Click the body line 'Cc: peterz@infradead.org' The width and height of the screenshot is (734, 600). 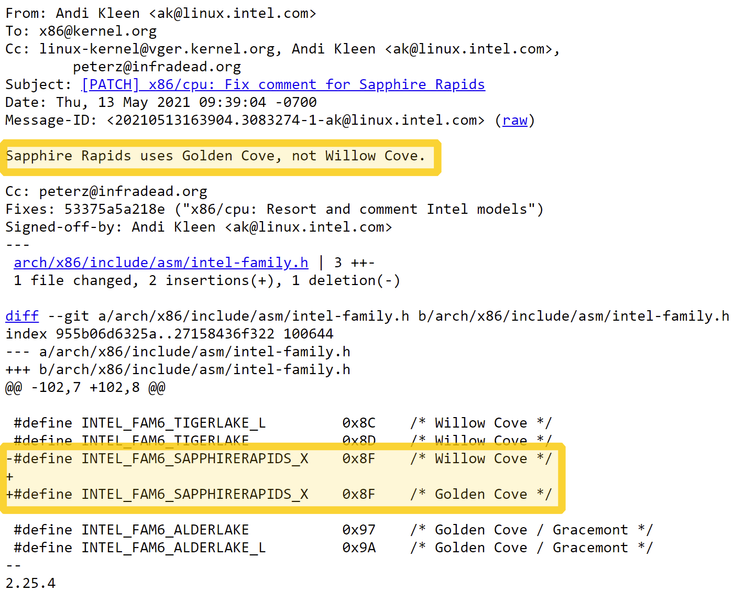click(106, 191)
